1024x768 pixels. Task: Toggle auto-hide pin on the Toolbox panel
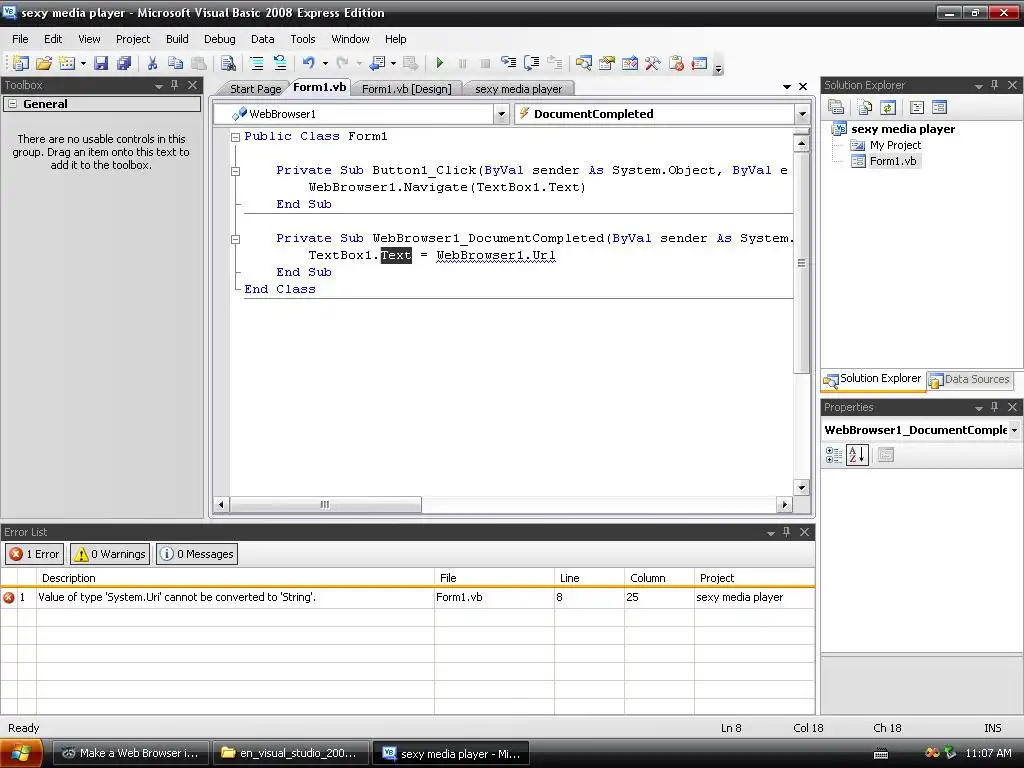click(x=174, y=85)
